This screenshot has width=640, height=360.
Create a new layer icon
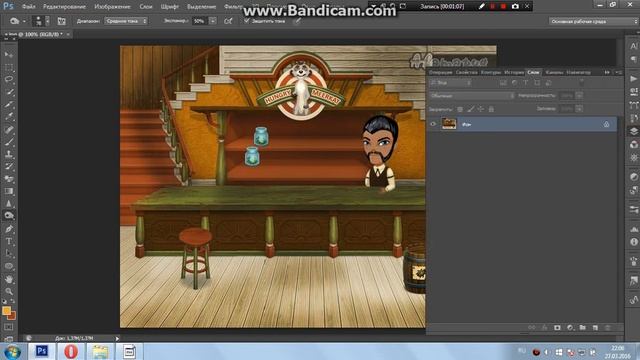[595, 328]
